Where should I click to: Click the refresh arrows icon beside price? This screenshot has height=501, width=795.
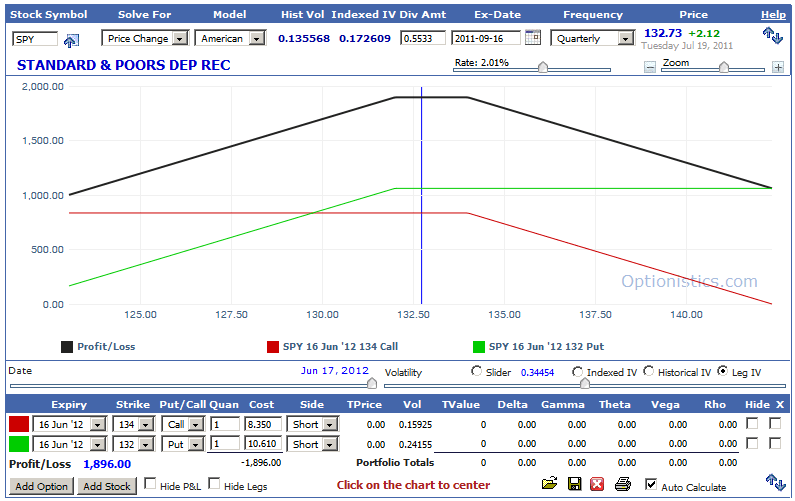click(773, 35)
